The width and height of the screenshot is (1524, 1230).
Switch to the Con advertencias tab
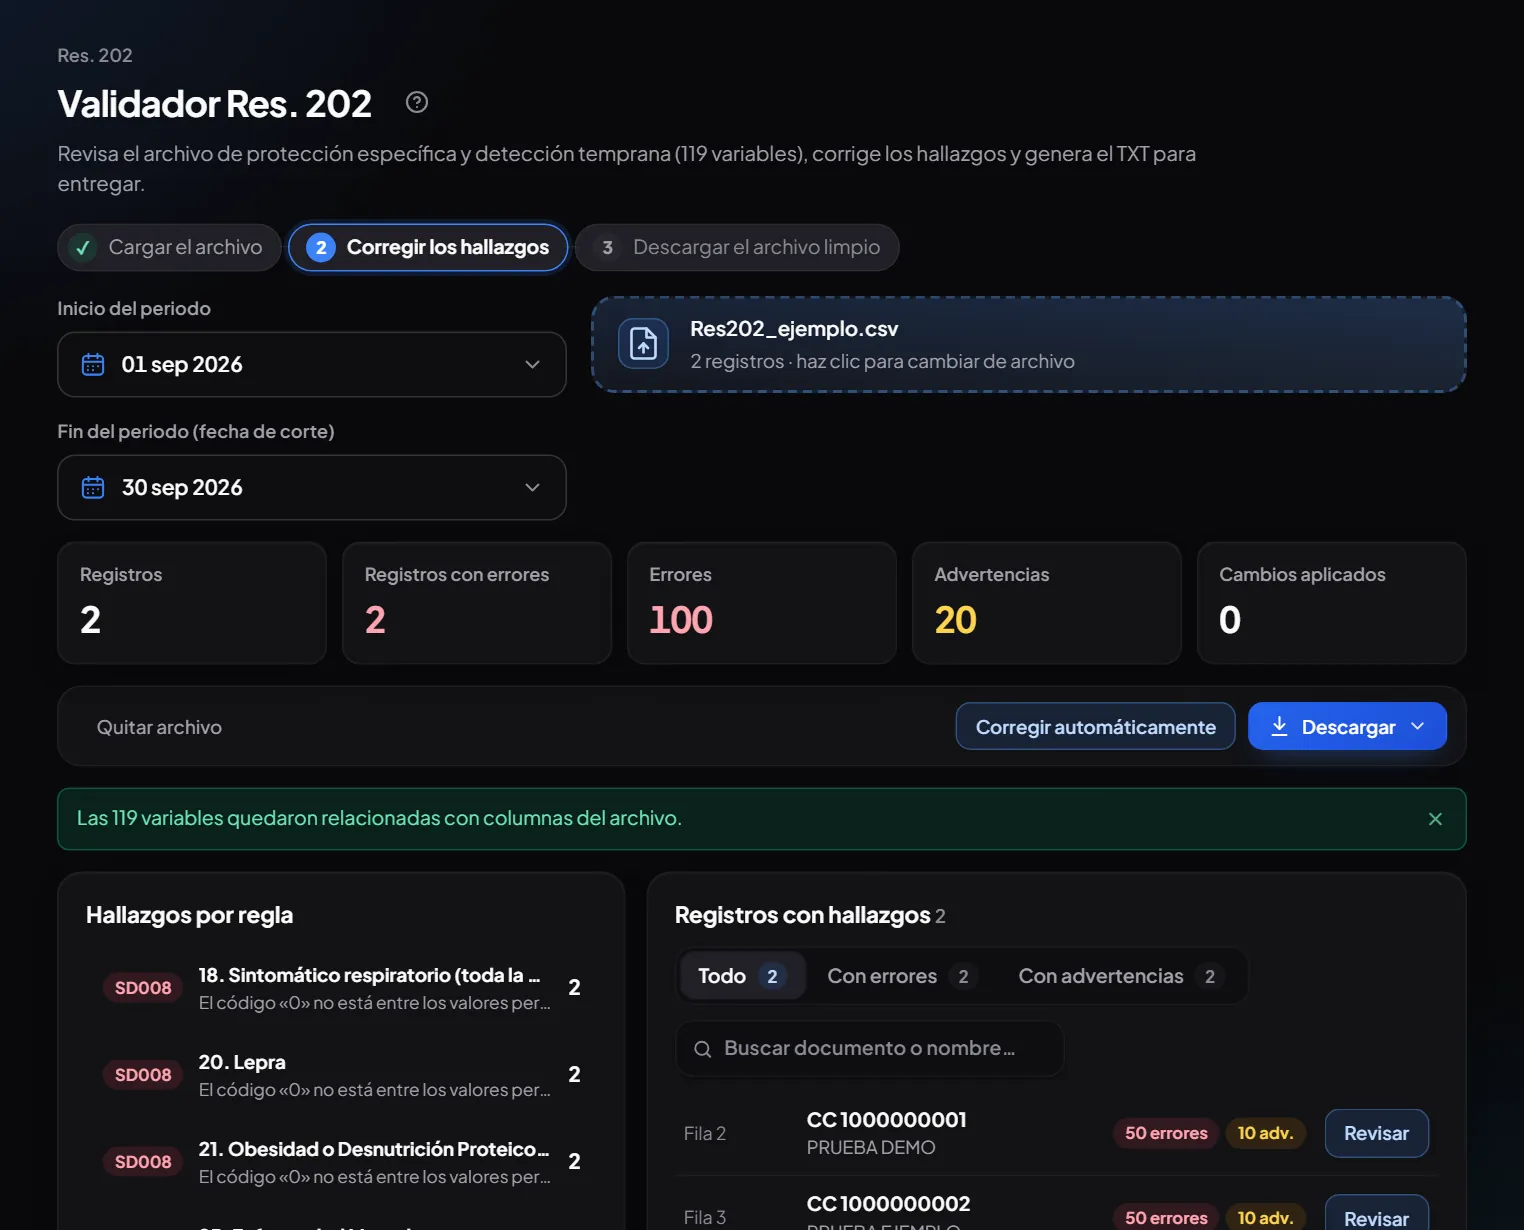pyautogui.click(x=1118, y=976)
